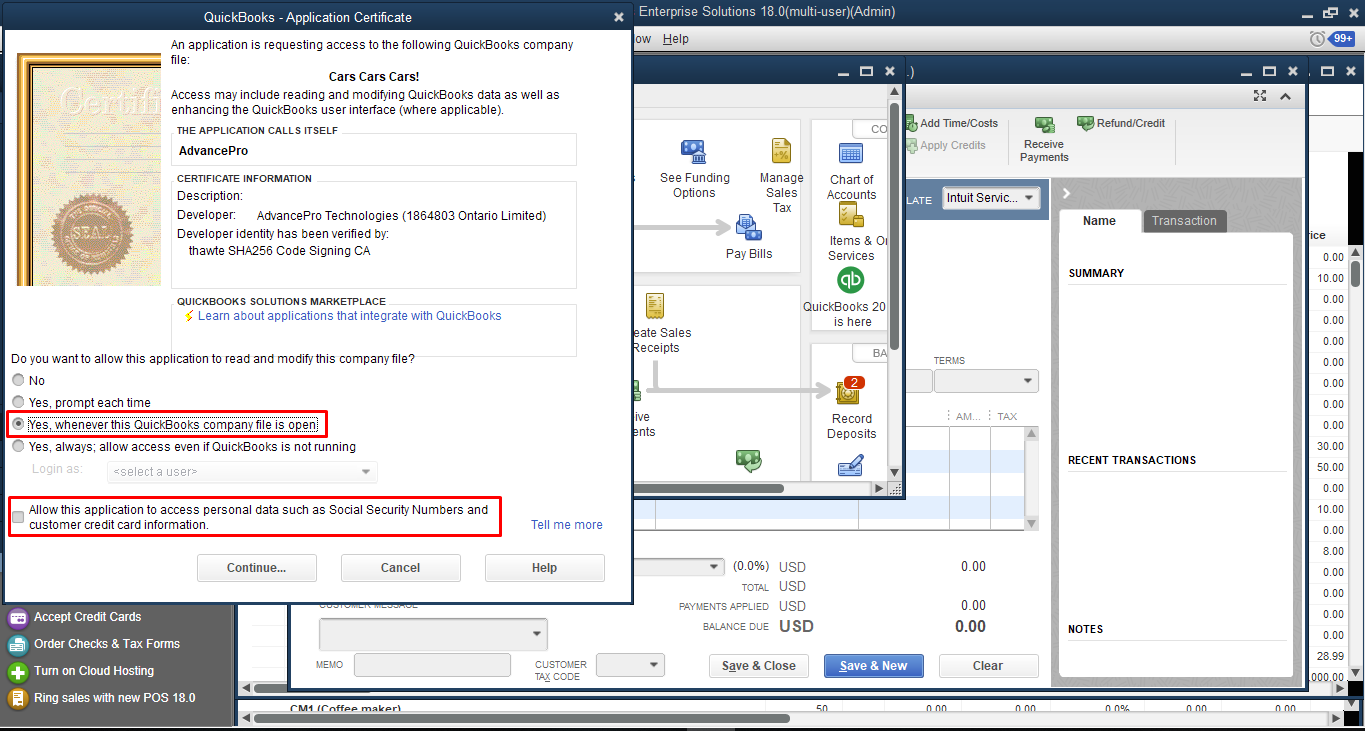
Task: Switch to the Transaction tab
Action: 1184,221
